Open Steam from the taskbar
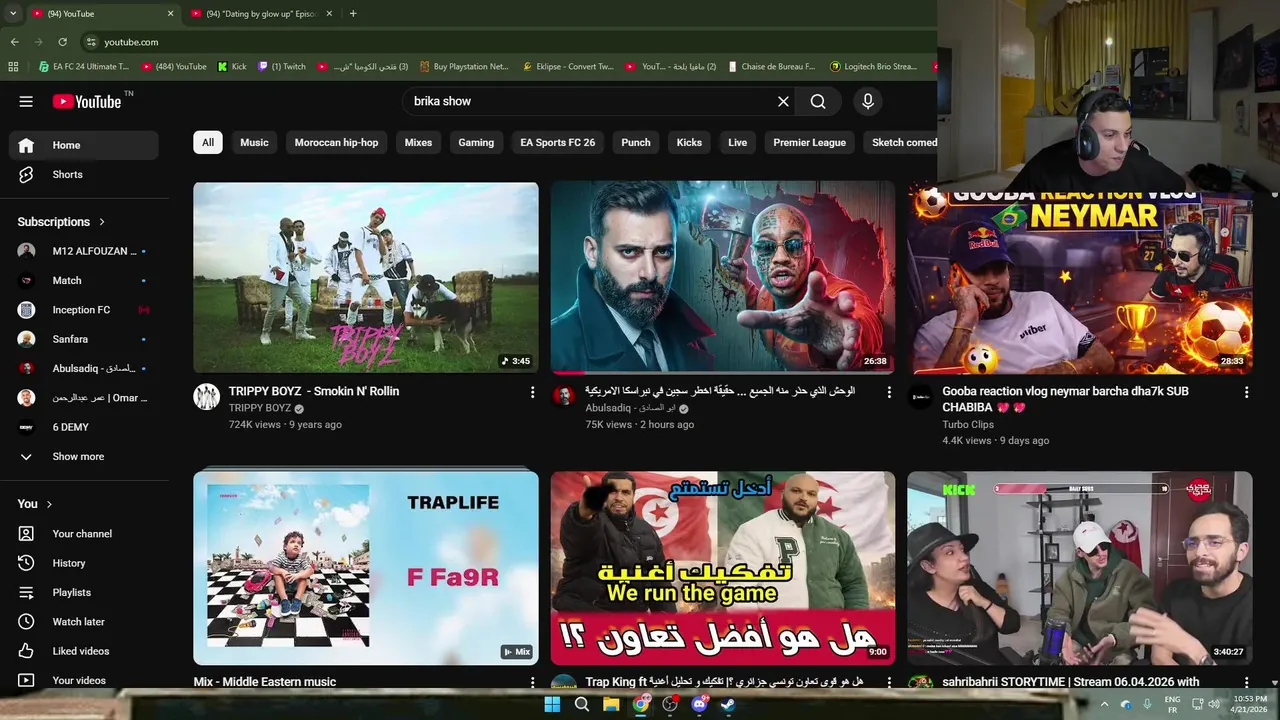Image resolution: width=1280 pixels, height=720 pixels. point(728,704)
